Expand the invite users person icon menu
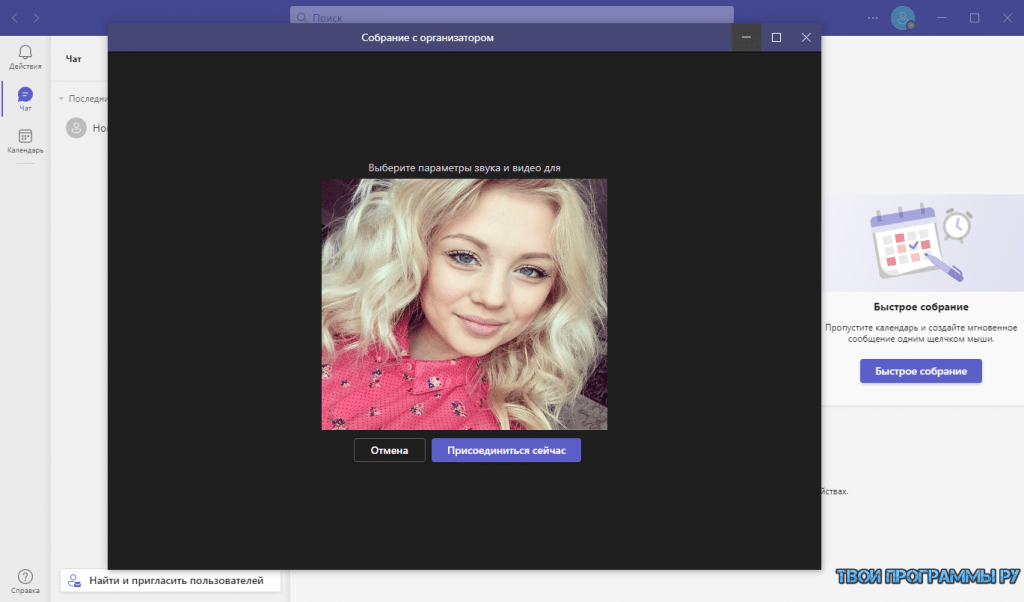Viewport: 1024px width, 602px height. coord(73,580)
